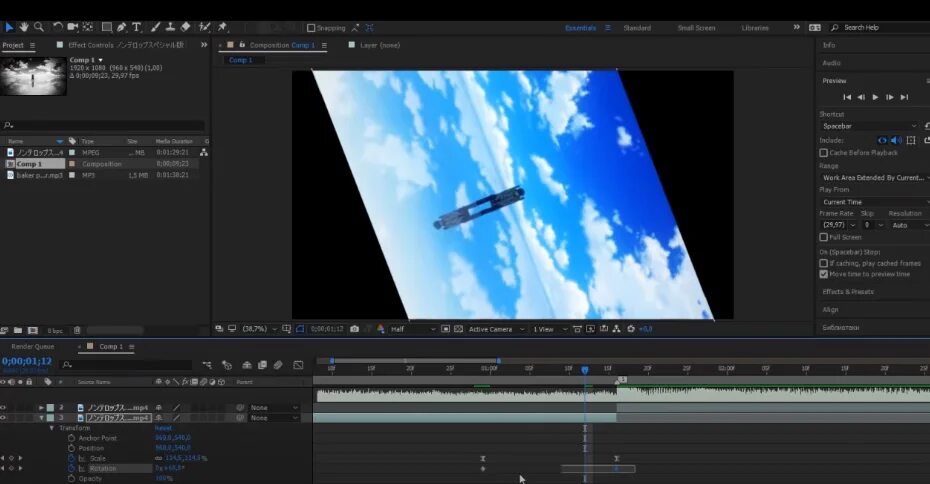Toggle include video eye in Preview panel

(882, 141)
